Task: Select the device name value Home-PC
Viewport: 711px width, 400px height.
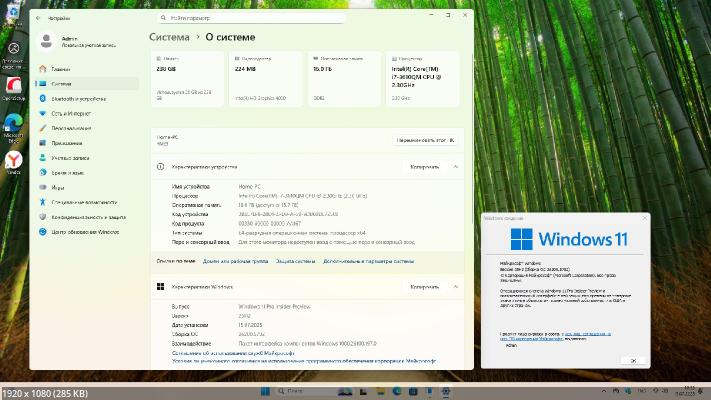Action: coord(250,186)
